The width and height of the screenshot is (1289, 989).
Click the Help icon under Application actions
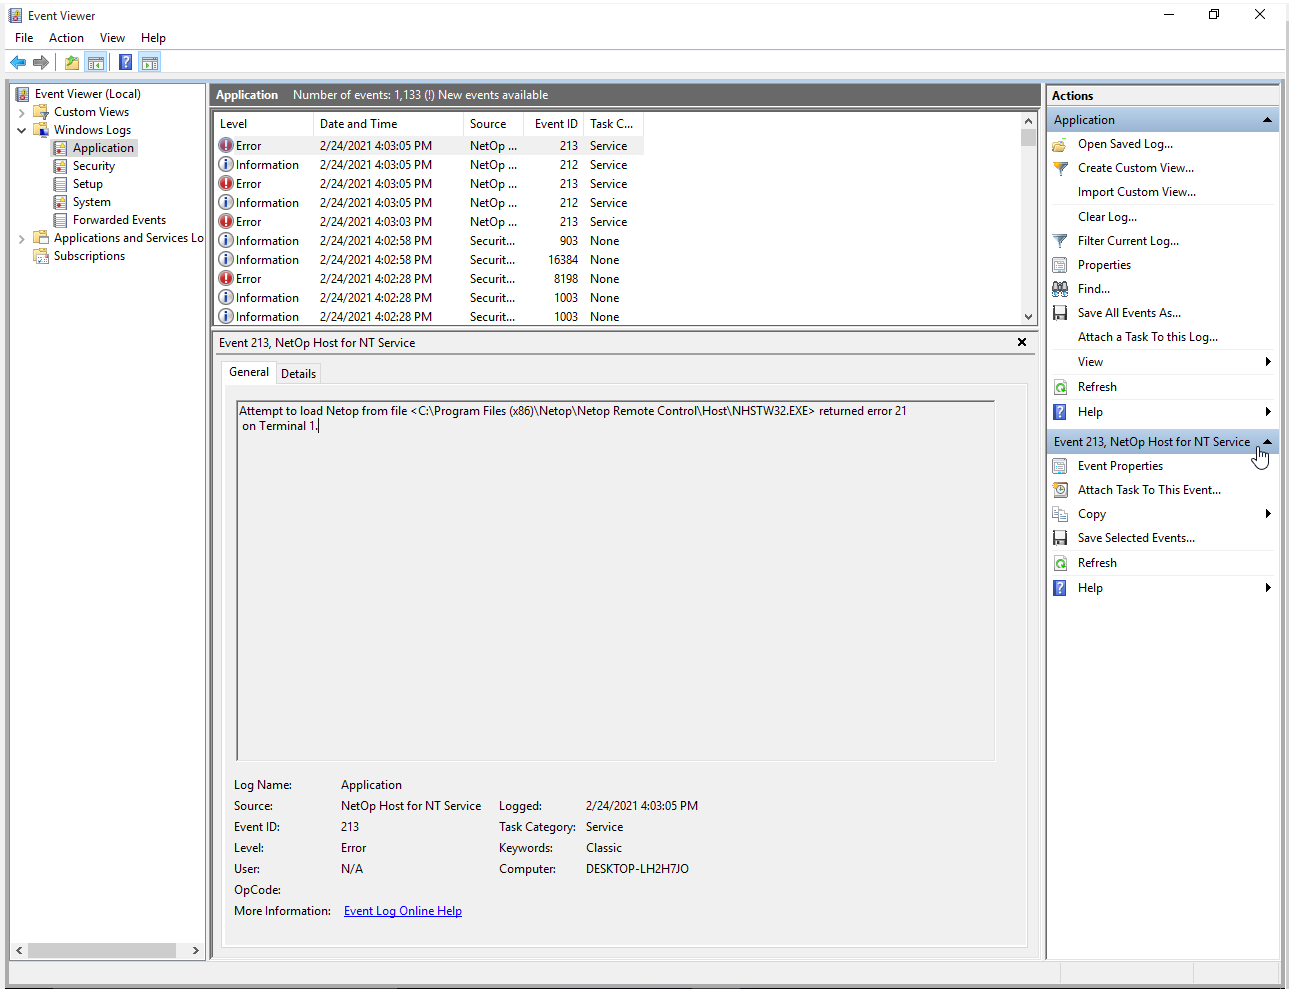pyautogui.click(x=1060, y=412)
